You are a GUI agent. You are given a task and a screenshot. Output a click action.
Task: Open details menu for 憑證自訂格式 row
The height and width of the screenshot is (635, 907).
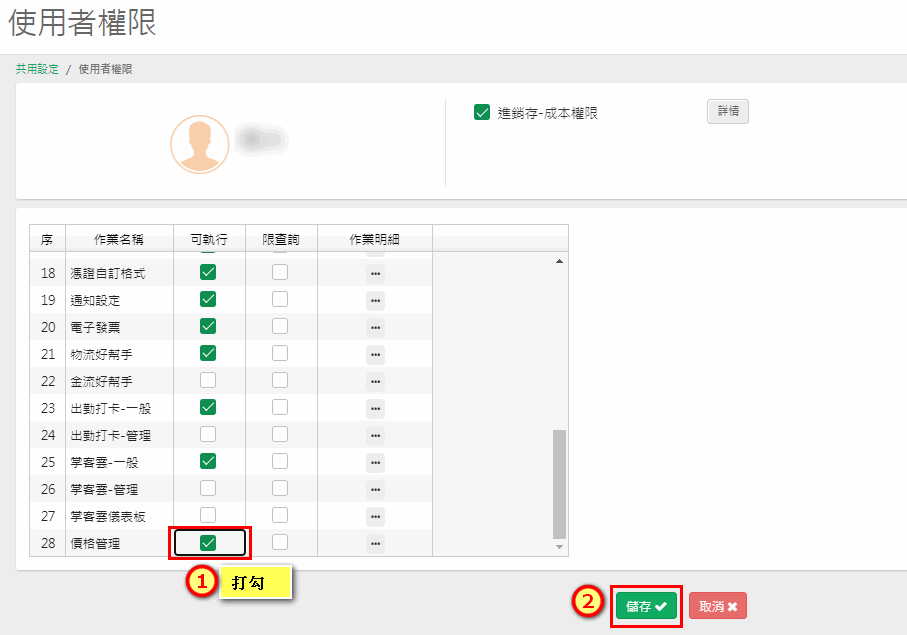tap(375, 274)
